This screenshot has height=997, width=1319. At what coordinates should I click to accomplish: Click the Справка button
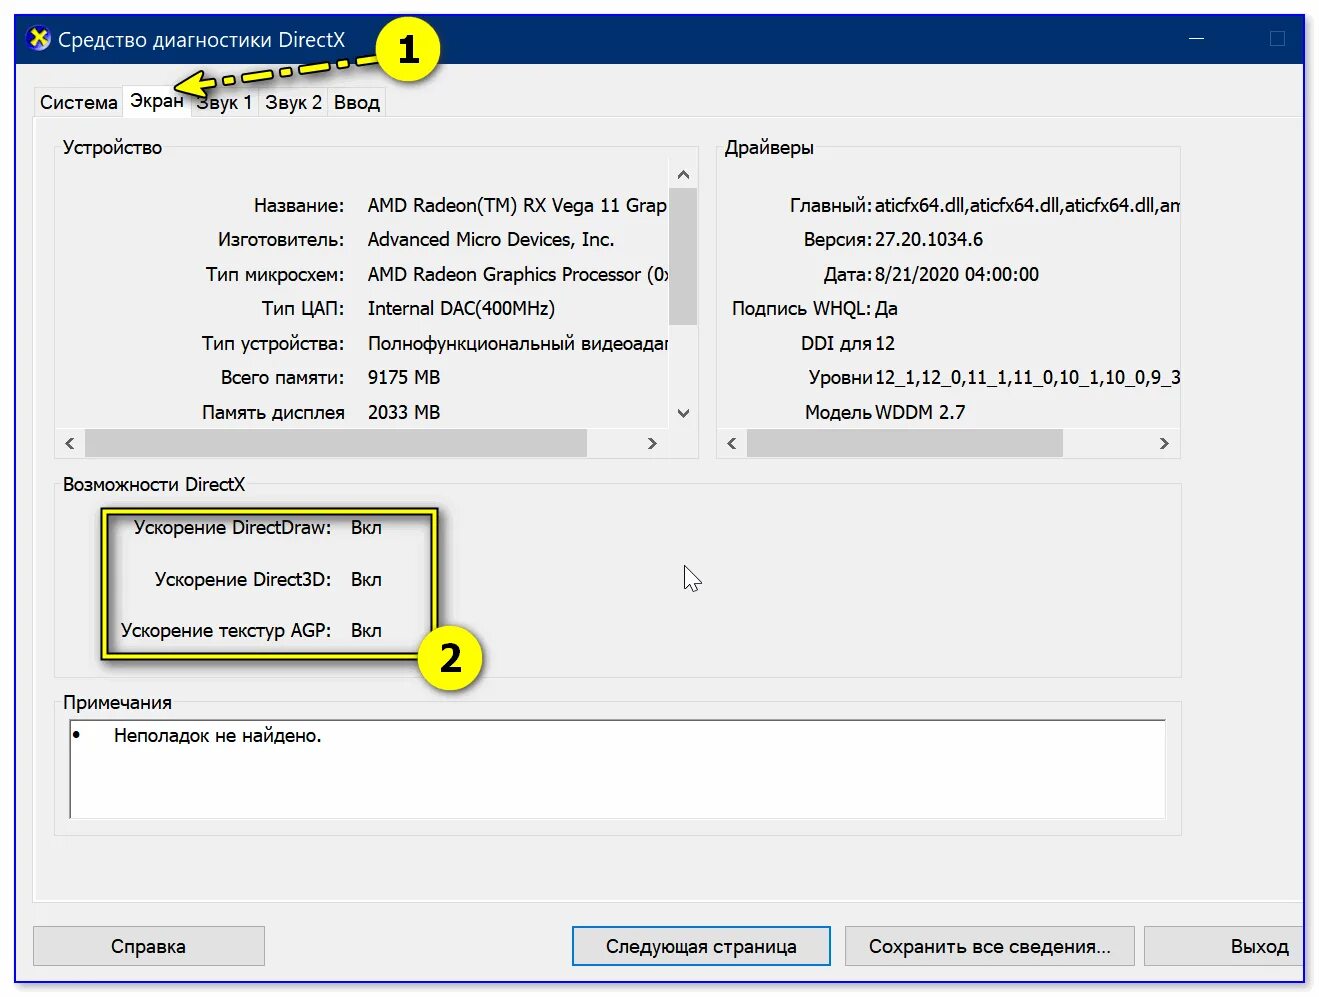coord(148,946)
